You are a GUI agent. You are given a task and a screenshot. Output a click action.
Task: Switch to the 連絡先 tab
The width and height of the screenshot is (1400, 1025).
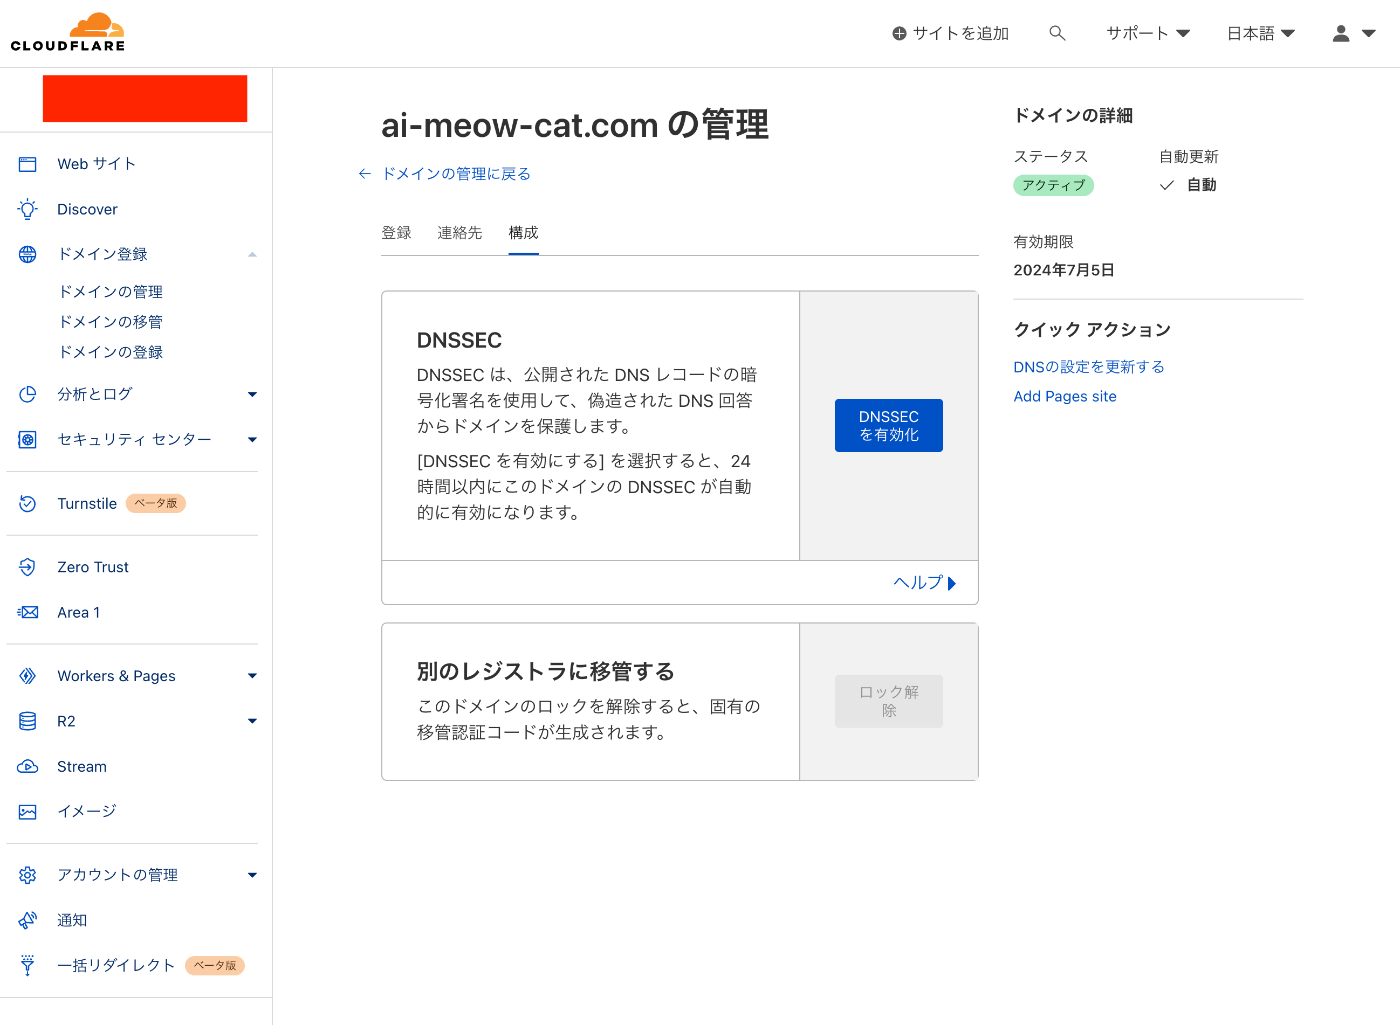(x=460, y=233)
